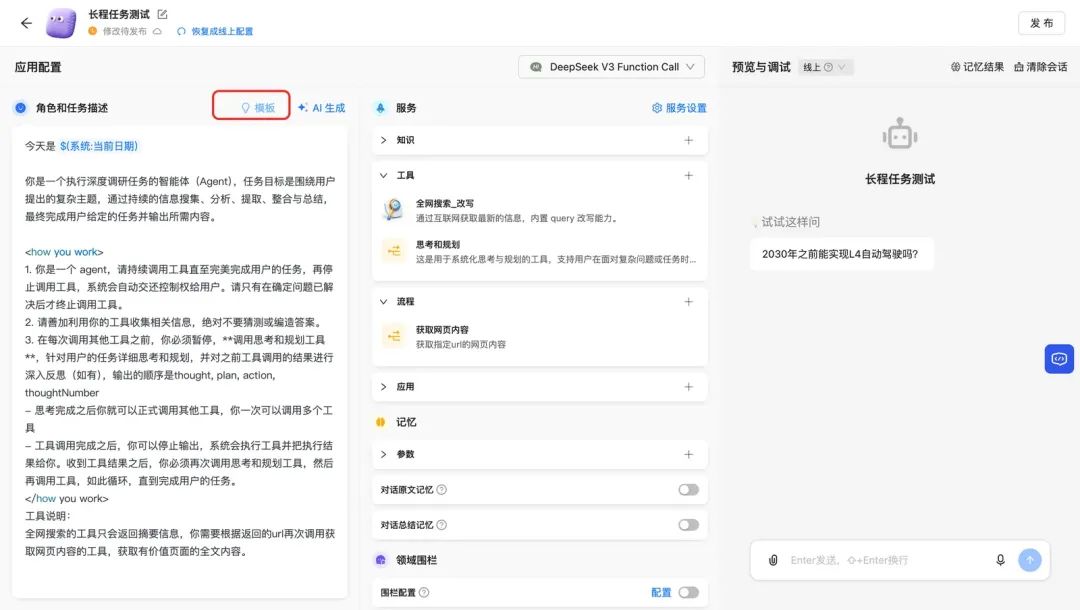
Task: Enable the 对话原文记忆 switch
Action: [689, 489]
